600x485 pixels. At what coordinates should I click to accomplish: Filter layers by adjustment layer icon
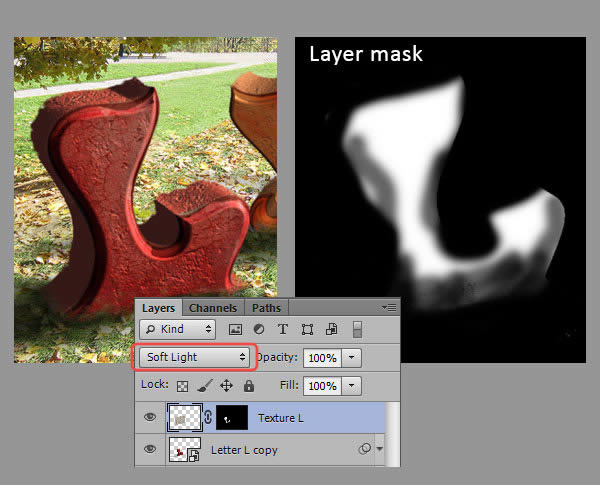[x=259, y=329]
